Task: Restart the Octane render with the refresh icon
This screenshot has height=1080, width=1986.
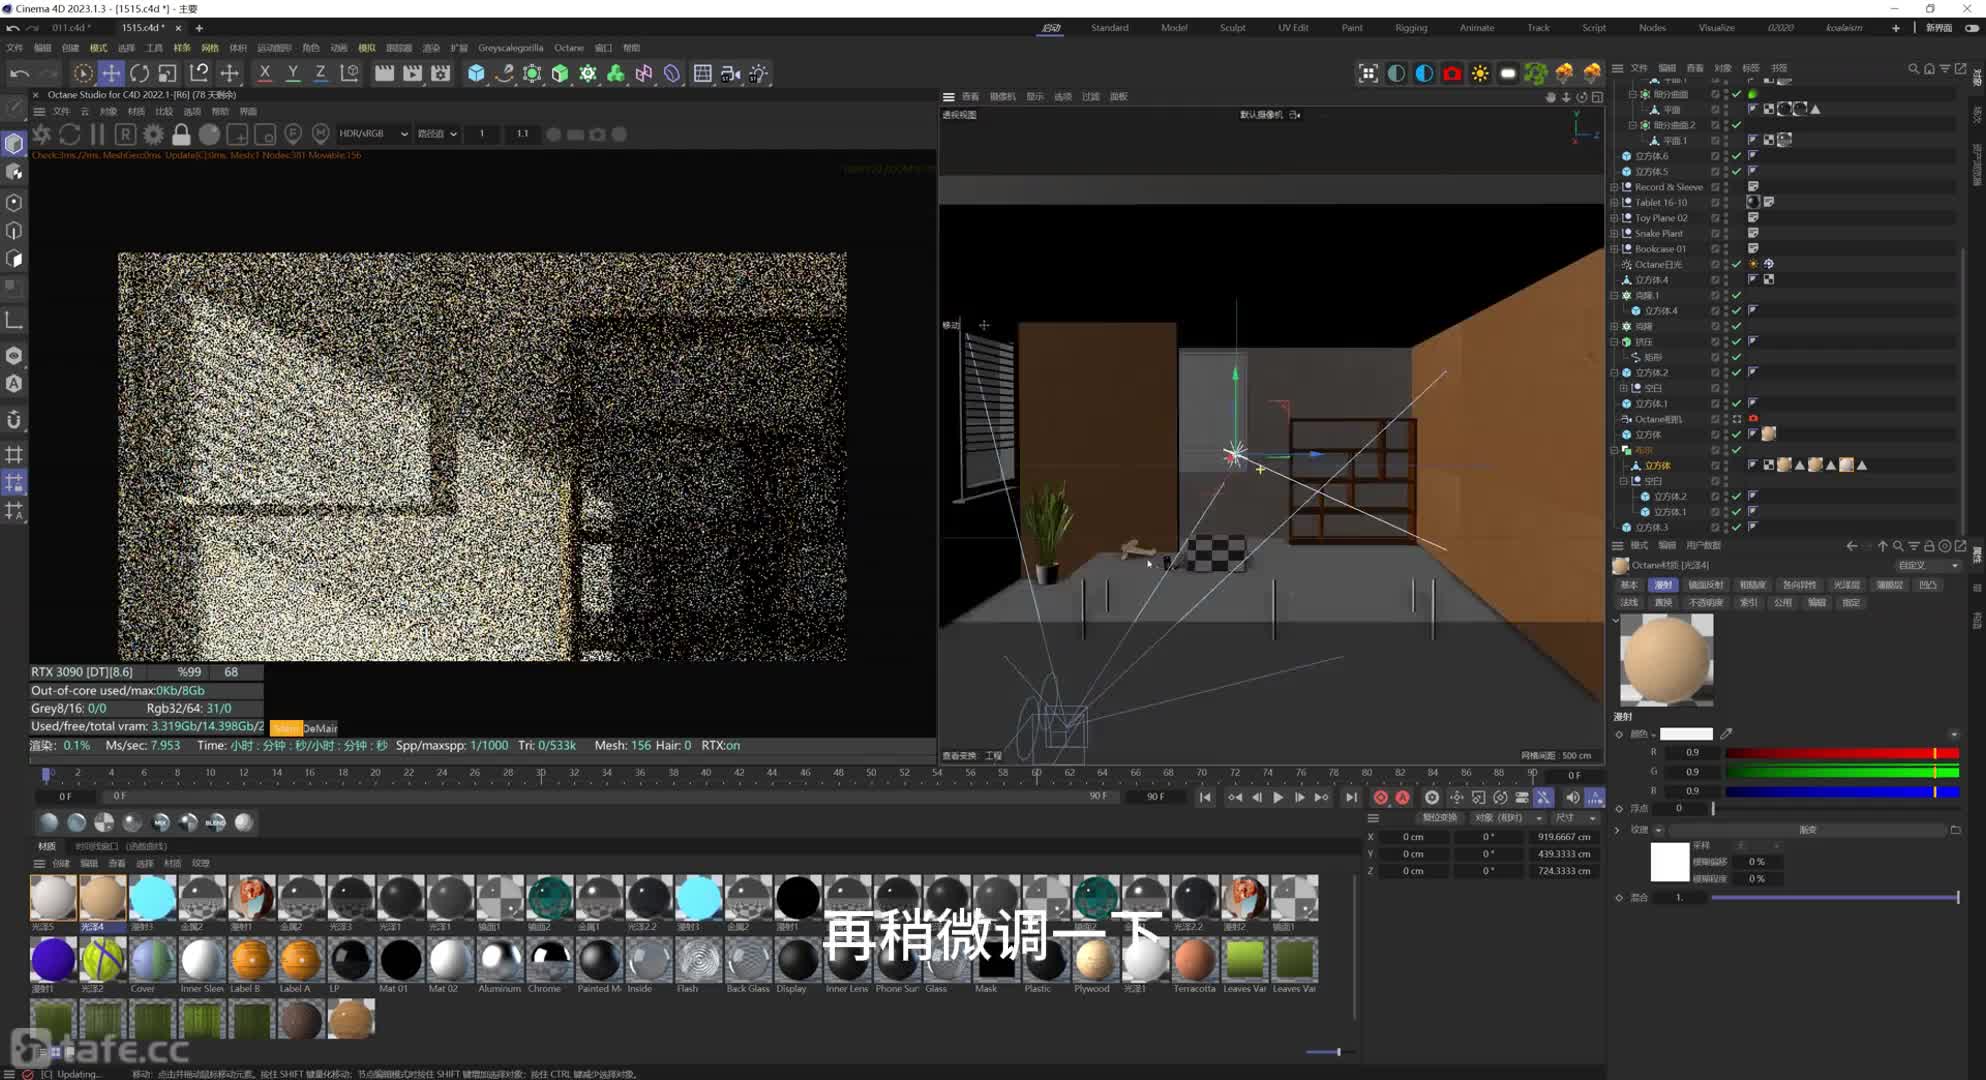Action: (69, 134)
